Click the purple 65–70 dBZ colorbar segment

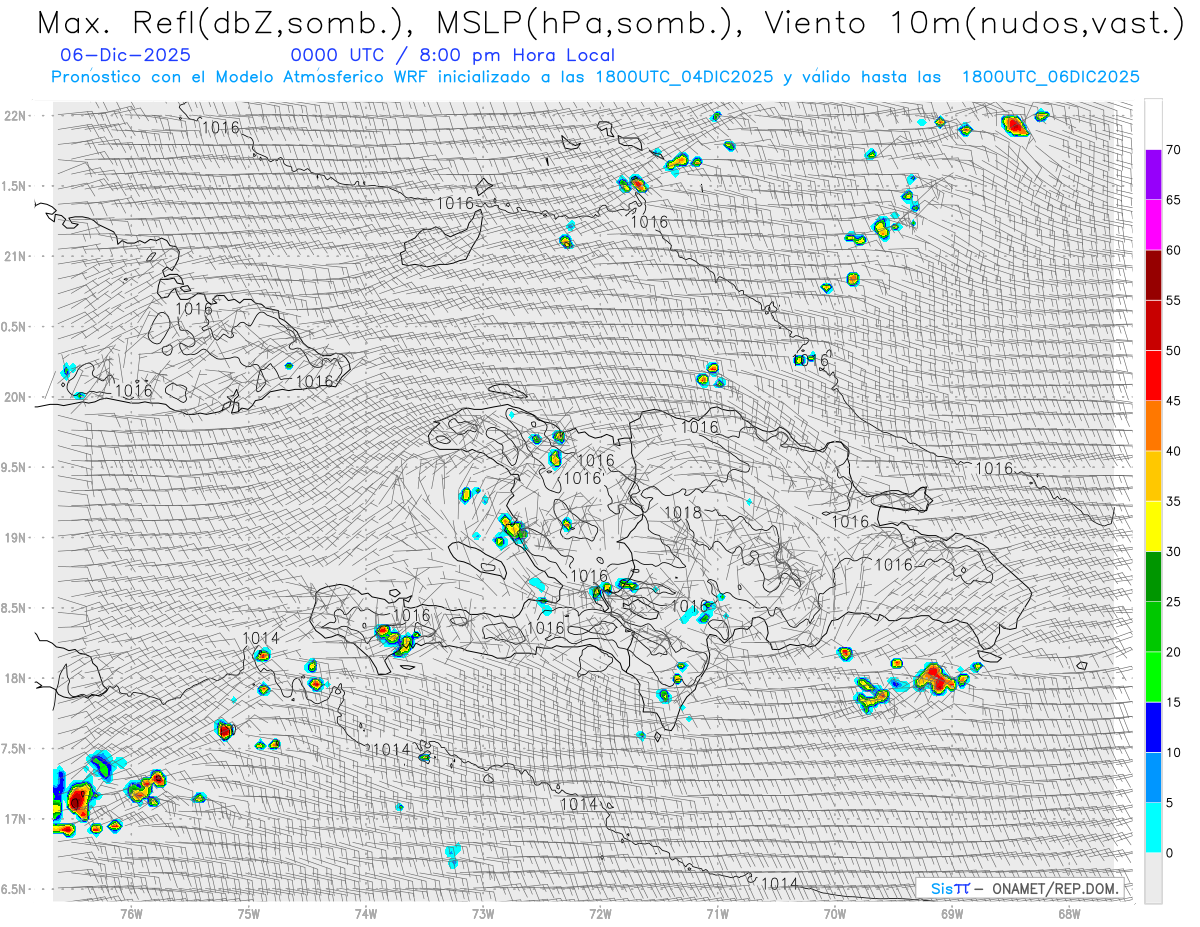pyautogui.click(x=1153, y=175)
